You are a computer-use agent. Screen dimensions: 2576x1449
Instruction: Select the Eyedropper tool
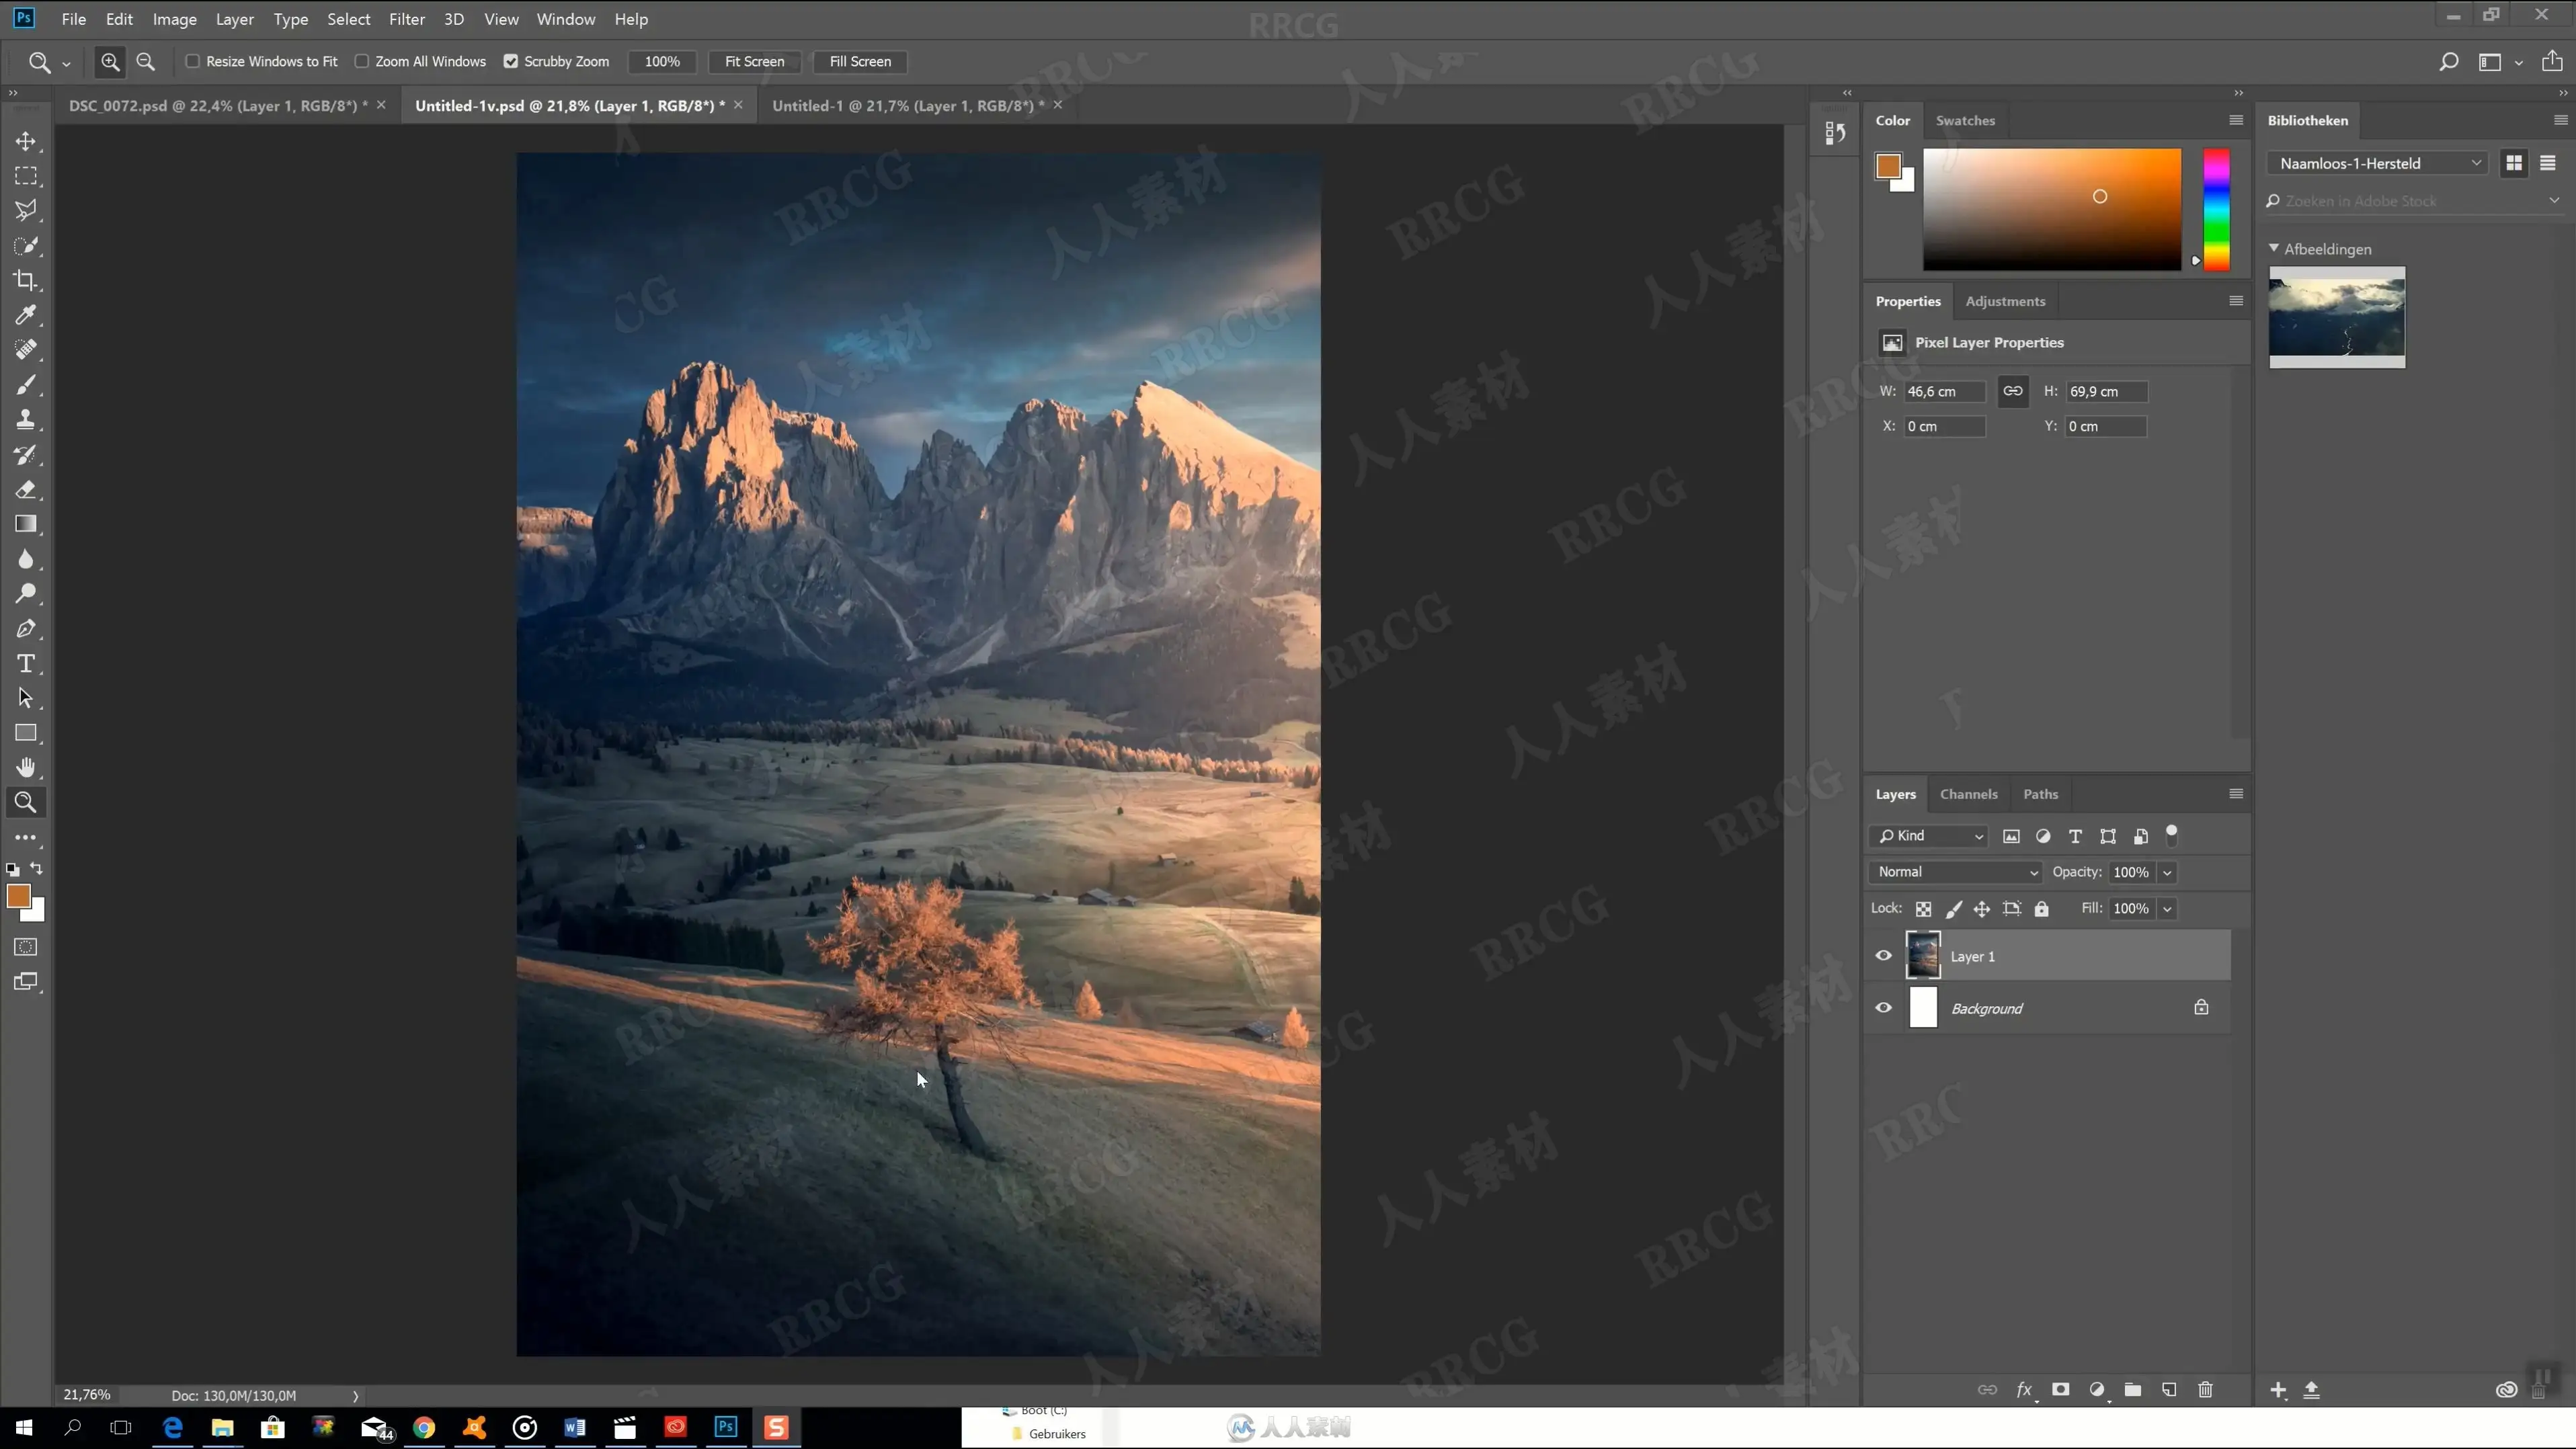26,315
